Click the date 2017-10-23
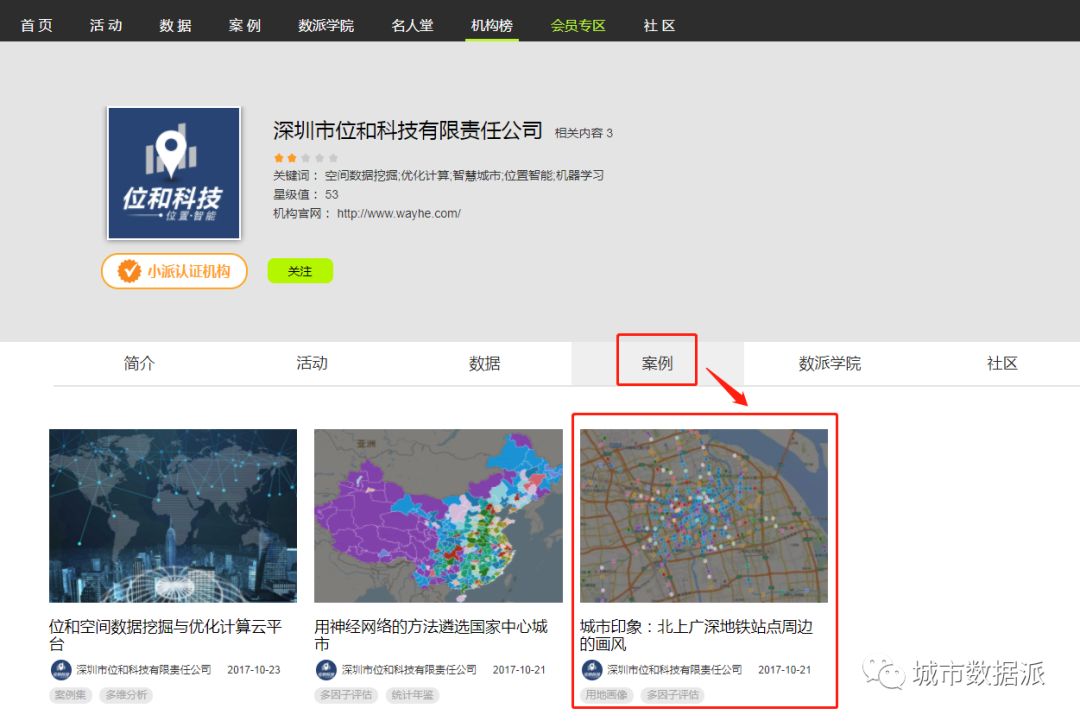This screenshot has width=1080, height=721. click(253, 670)
